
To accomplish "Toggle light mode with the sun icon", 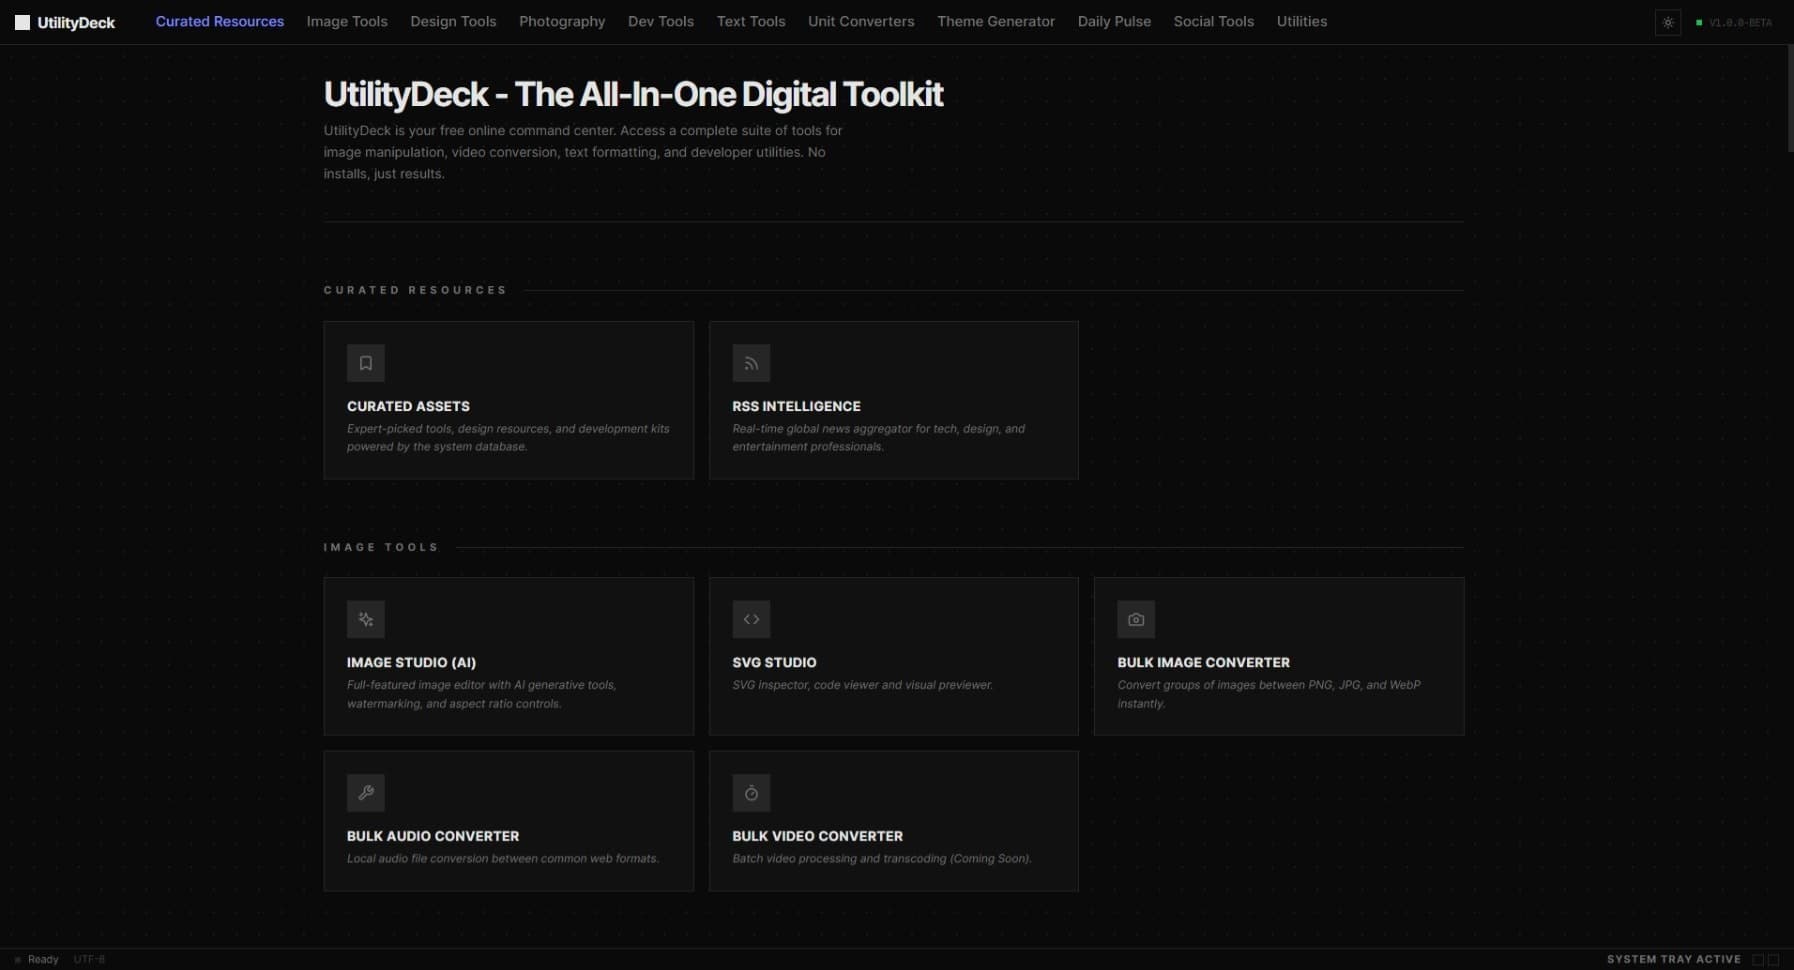I will pos(1668,22).
